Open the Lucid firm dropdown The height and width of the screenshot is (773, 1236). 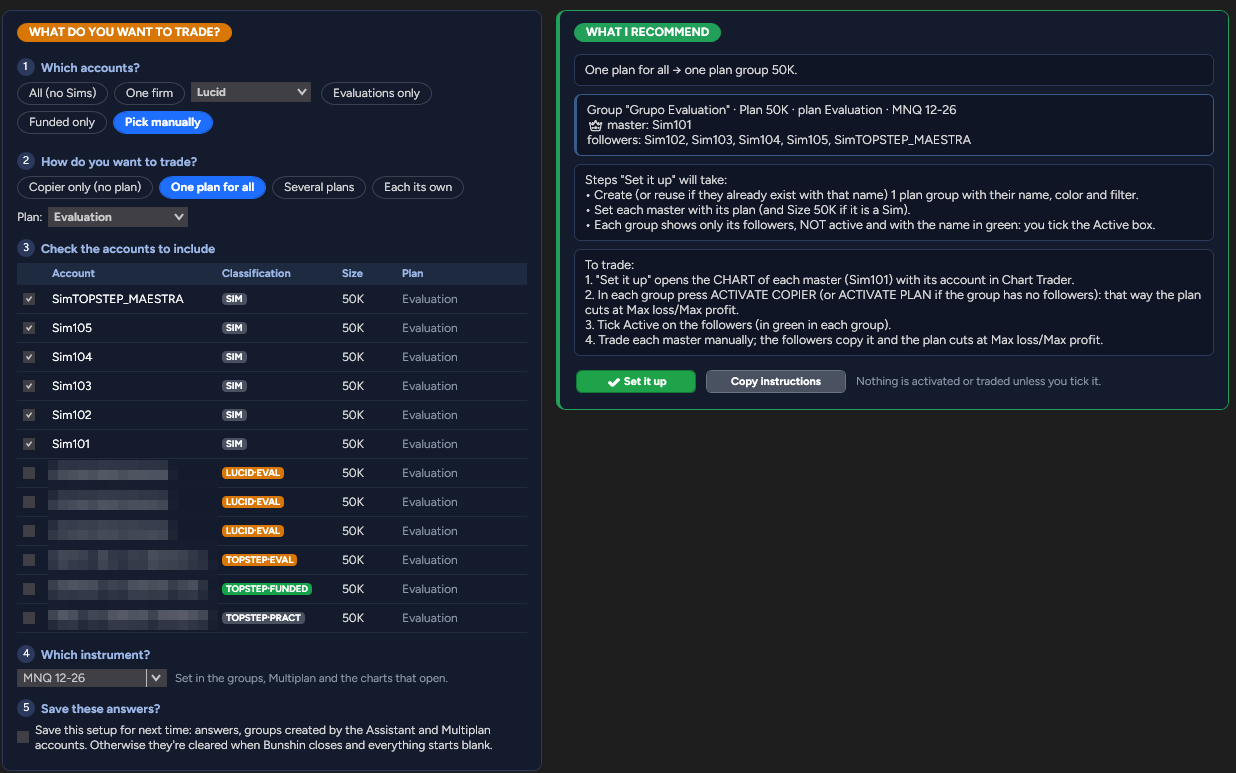click(x=251, y=92)
